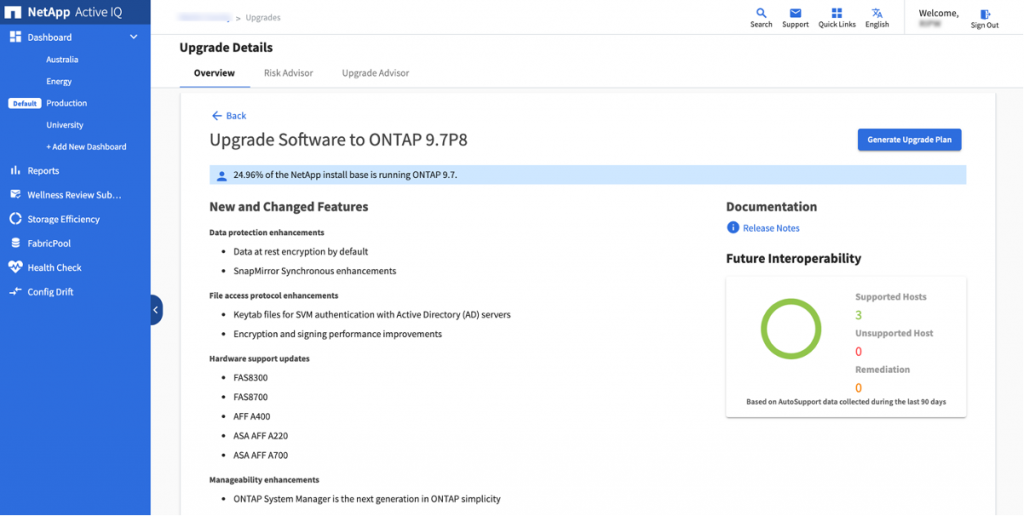This screenshot has width=1024, height=516.
Task: Click the ONTAP System Manager item
Action: click(367, 499)
